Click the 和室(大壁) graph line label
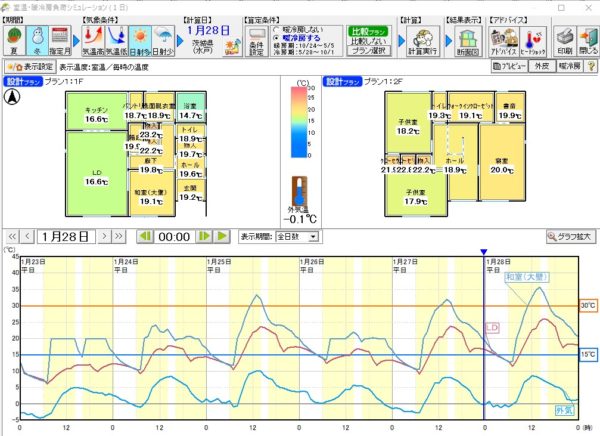 coord(527,276)
